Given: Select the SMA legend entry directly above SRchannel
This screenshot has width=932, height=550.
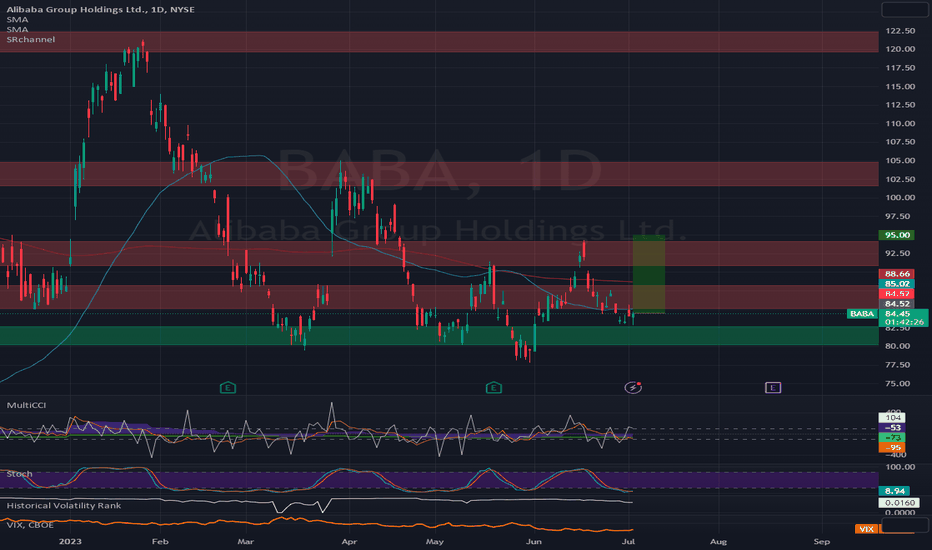Looking at the screenshot, I should click(17, 29).
